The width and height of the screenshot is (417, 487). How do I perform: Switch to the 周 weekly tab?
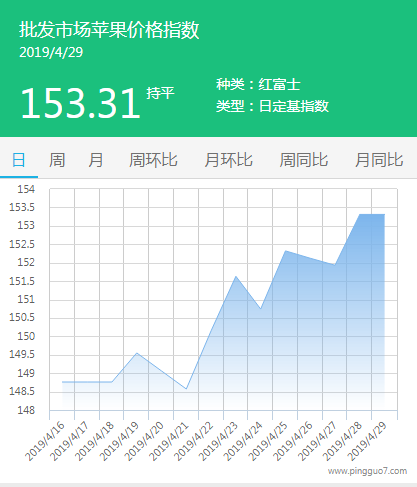click(x=57, y=160)
